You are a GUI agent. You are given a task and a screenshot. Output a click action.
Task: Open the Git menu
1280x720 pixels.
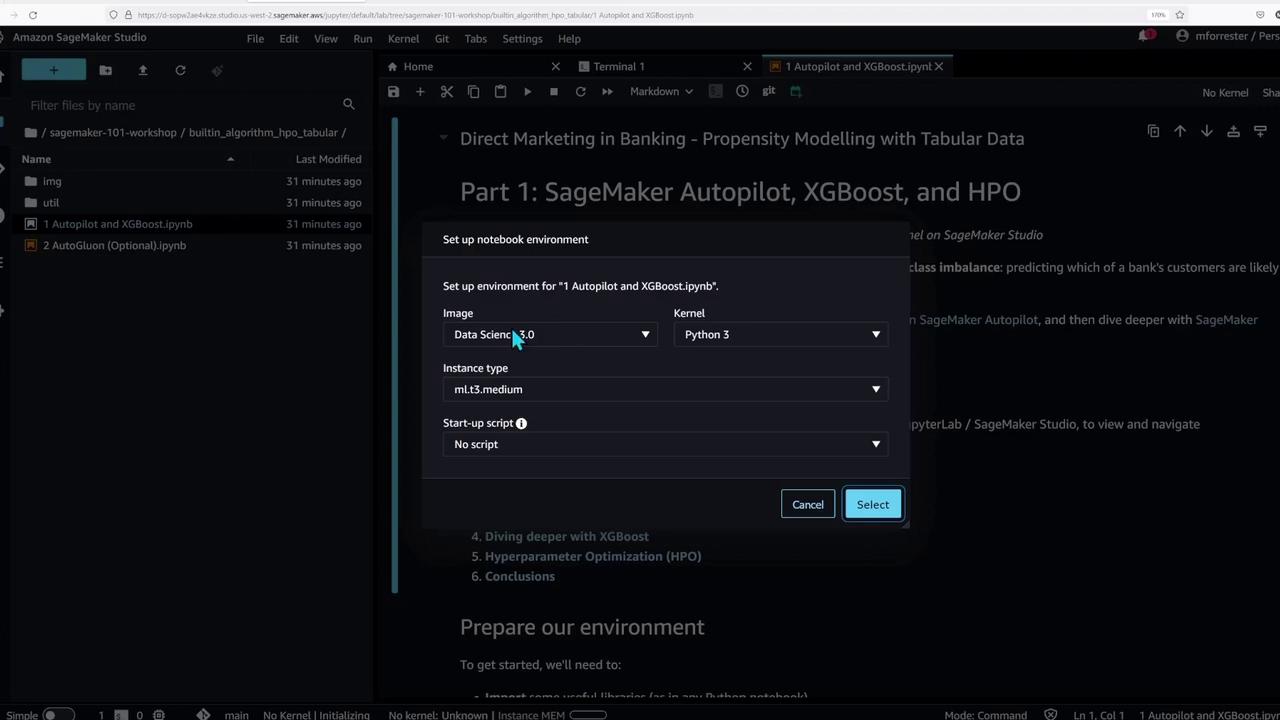click(x=441, y=38)
